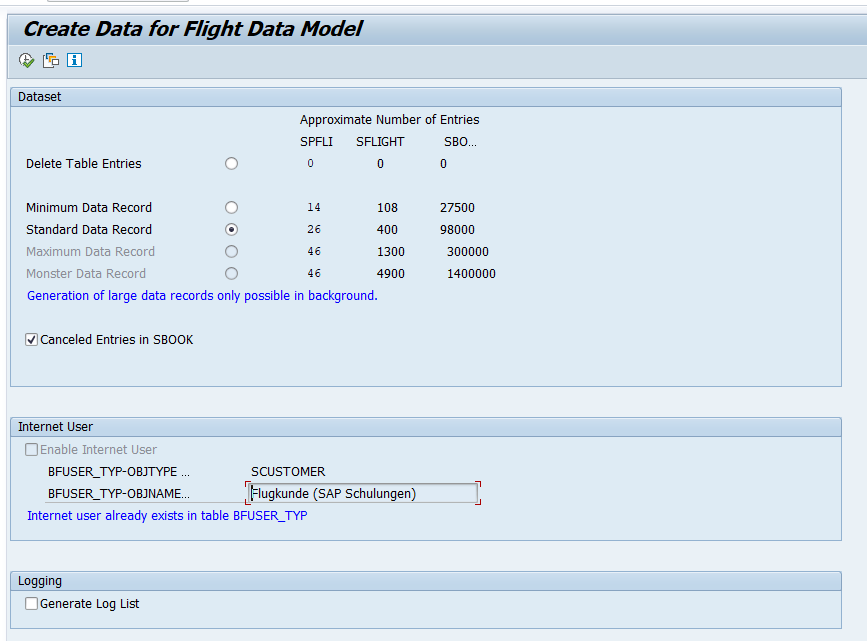Select the Monster Data Record radio button
Viewport: 867px width, 641px height.
coord(232,274)
